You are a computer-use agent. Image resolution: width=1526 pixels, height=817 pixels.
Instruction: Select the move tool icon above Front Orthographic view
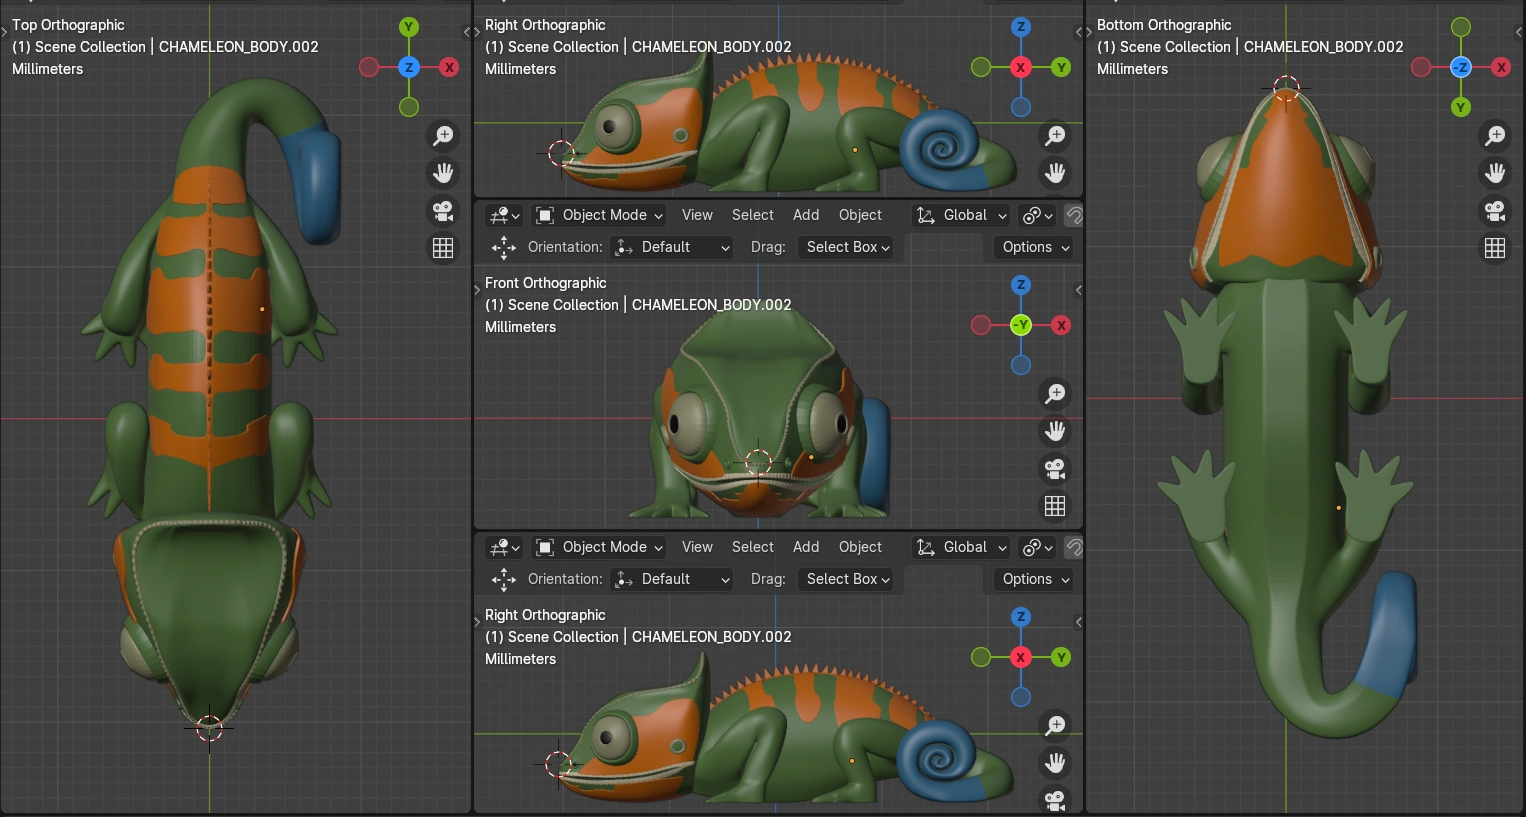(504, 247)
